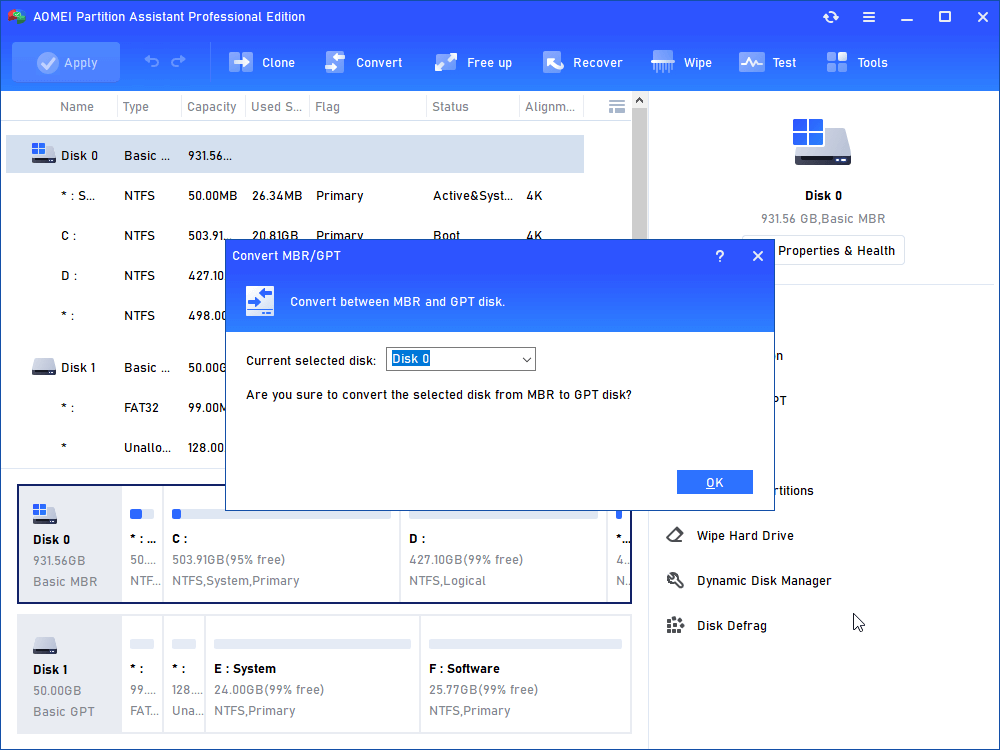1000x750 pixels.
Task: Expand the Current selected disk dropdown
Action: click(x=527, y=359)
